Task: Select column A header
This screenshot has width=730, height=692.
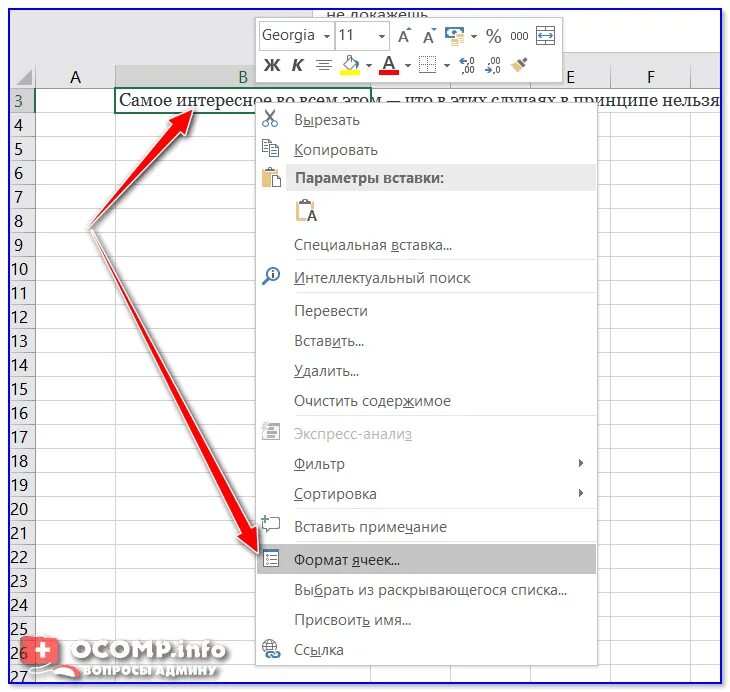Action: (75, 77)
